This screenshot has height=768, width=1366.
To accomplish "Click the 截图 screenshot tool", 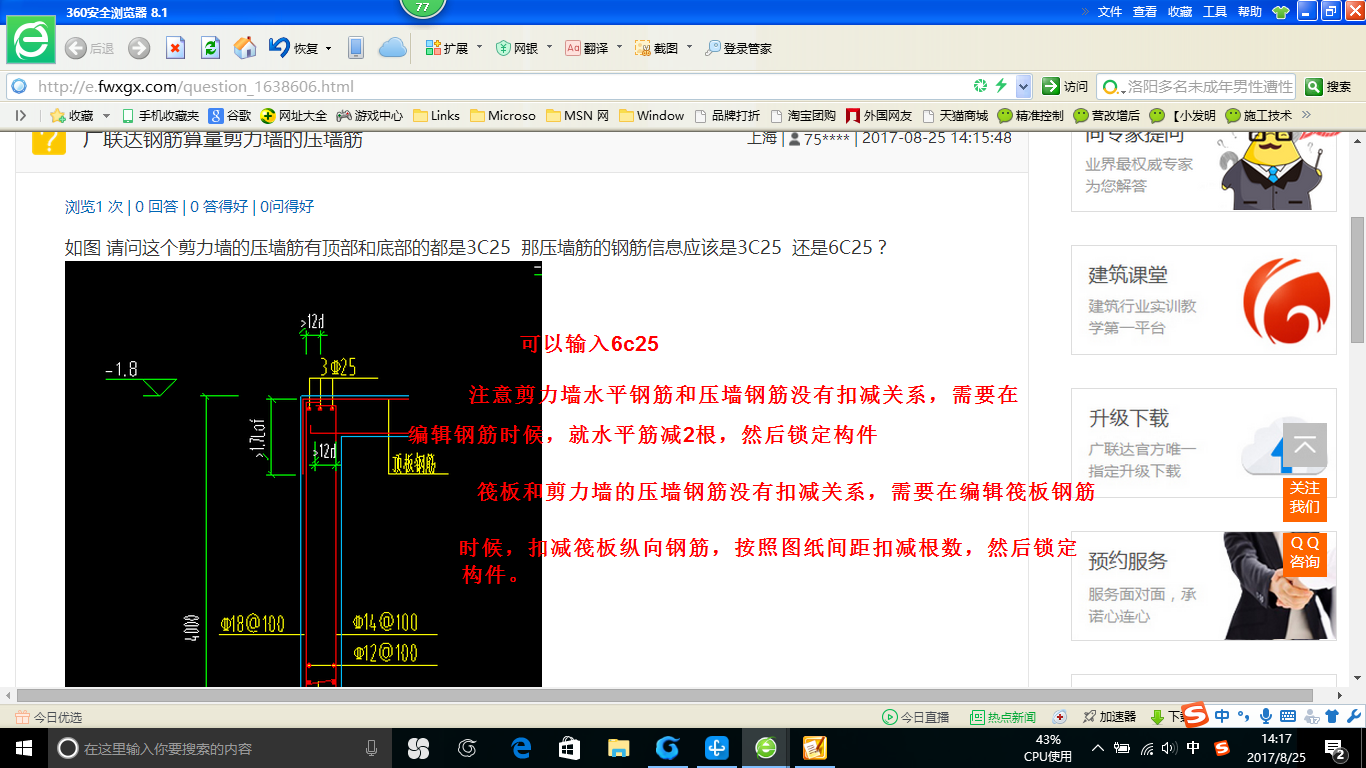I will pyautogui.click(x=657, y=48).
